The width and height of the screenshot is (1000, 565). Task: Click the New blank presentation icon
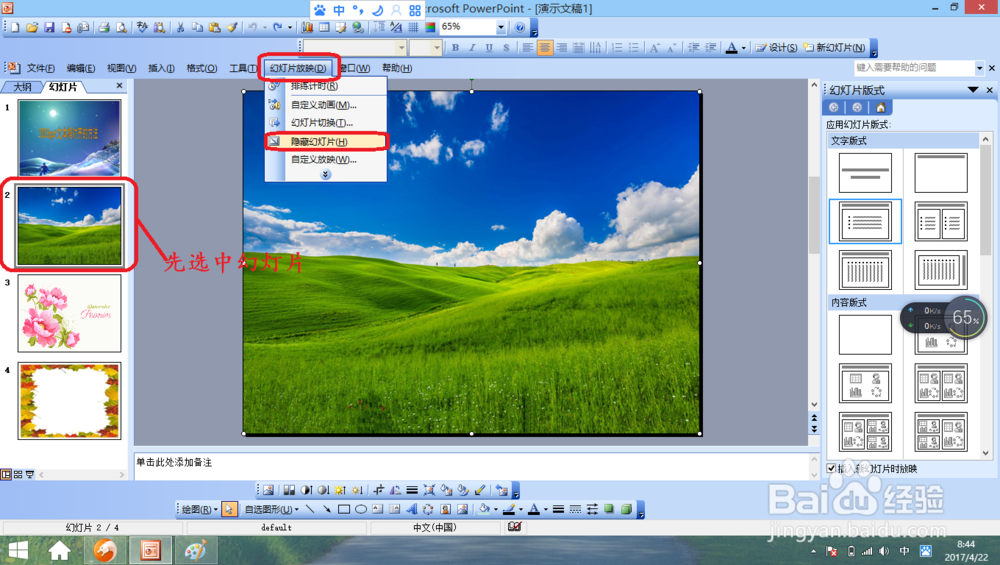[15, 27]
